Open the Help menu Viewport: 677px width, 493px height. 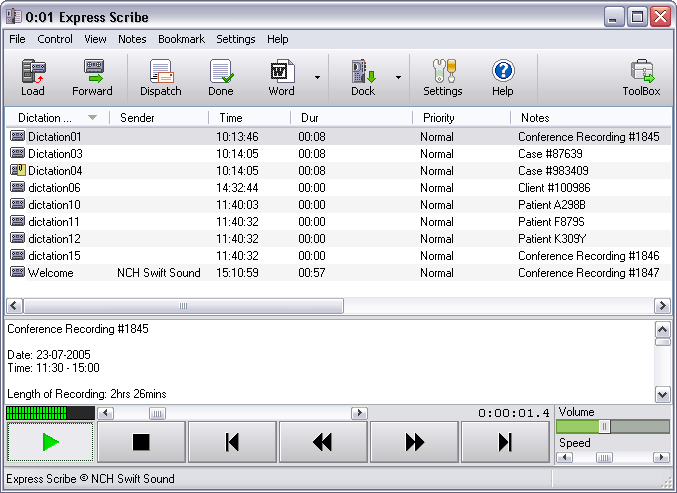(278, 39)
